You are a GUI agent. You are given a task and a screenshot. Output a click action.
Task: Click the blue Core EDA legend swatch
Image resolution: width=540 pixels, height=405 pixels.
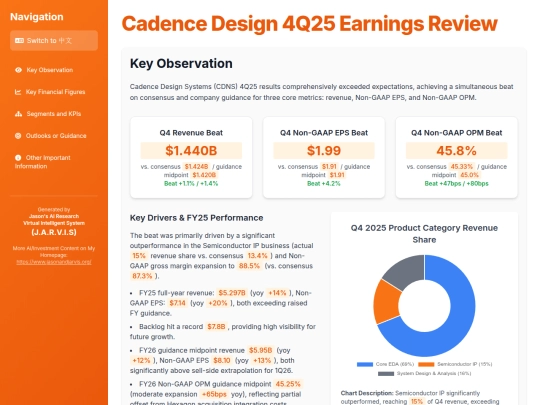(x=365, y=364)
